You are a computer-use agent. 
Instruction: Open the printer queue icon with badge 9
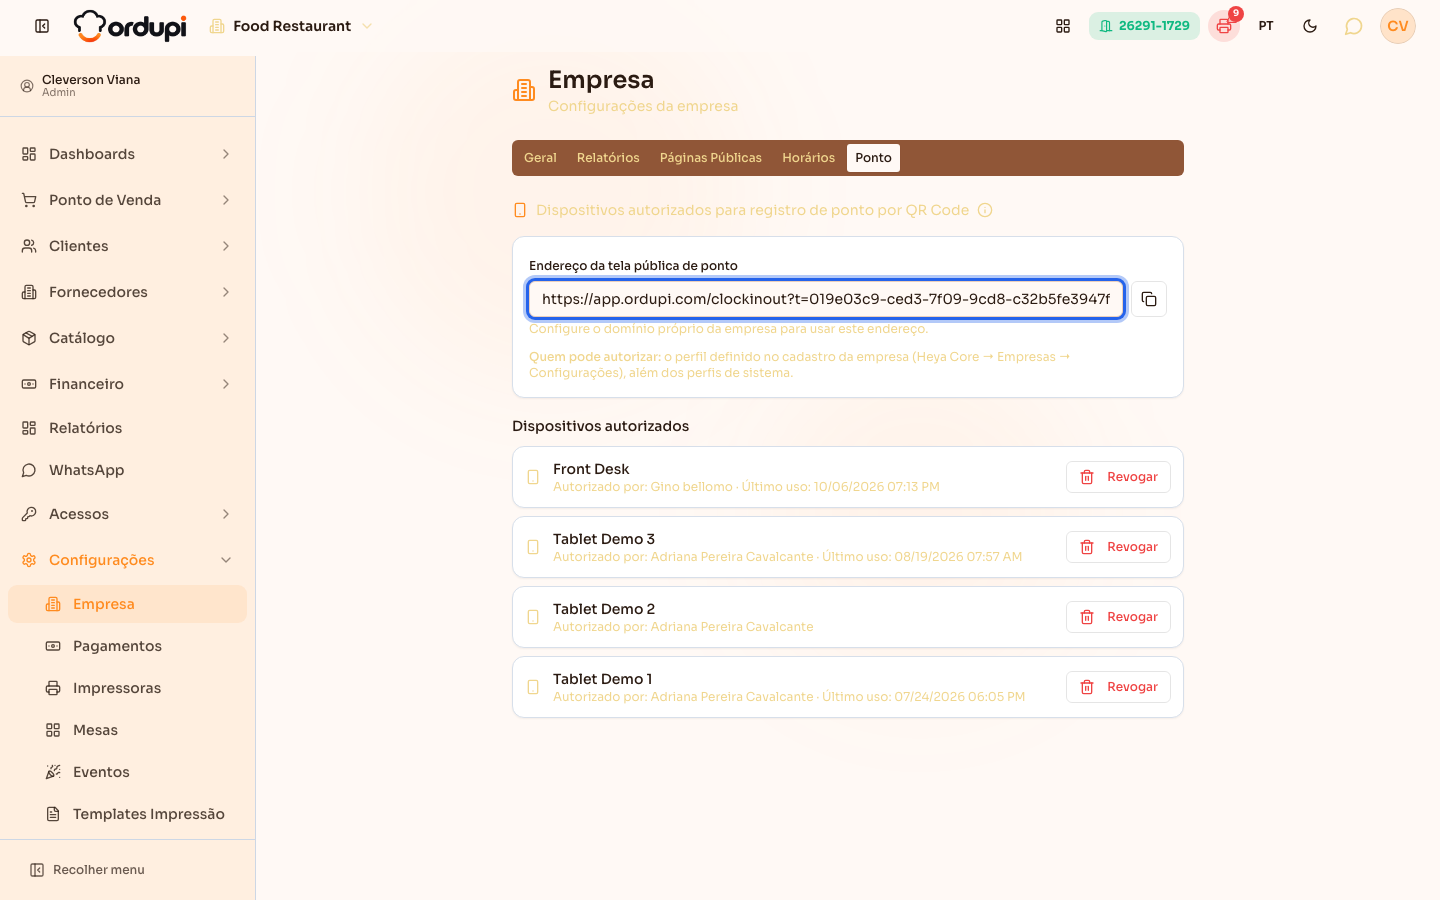1224,26
